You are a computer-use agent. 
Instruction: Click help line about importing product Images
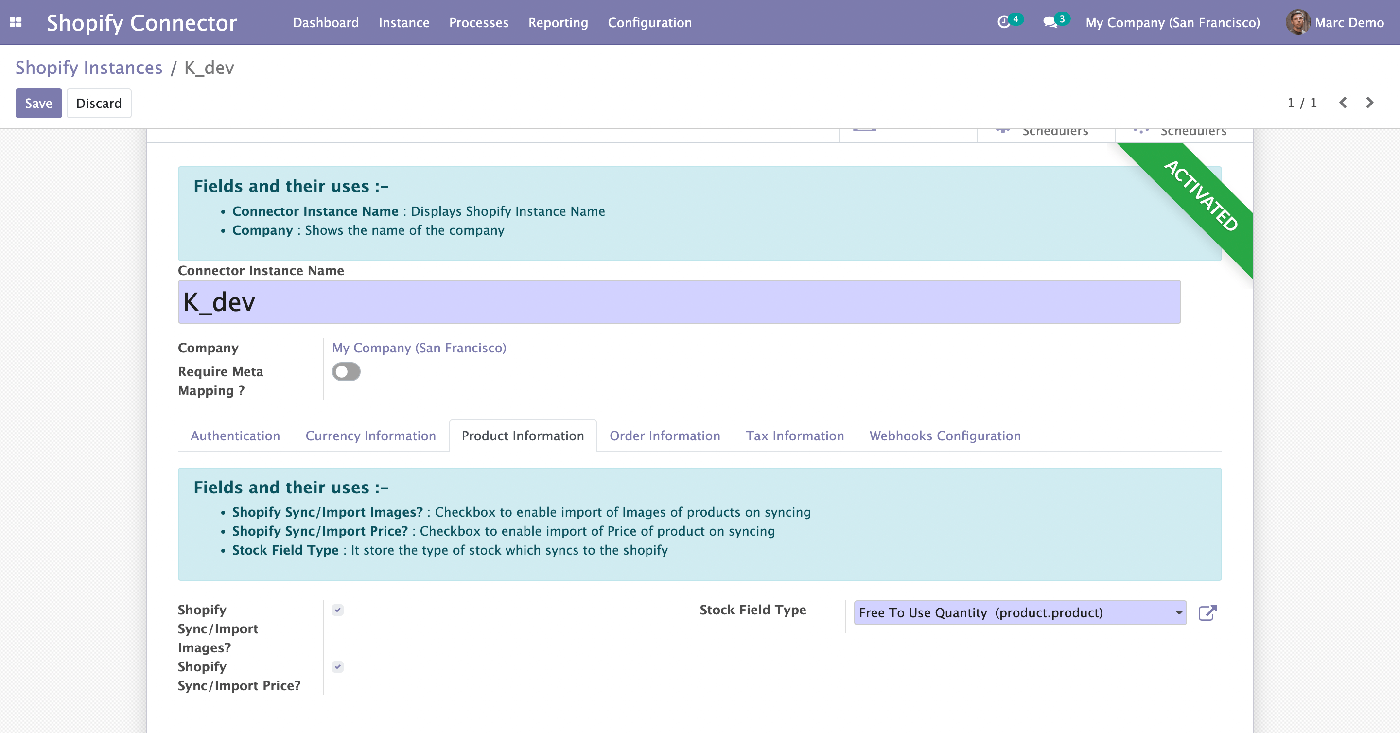521,513
